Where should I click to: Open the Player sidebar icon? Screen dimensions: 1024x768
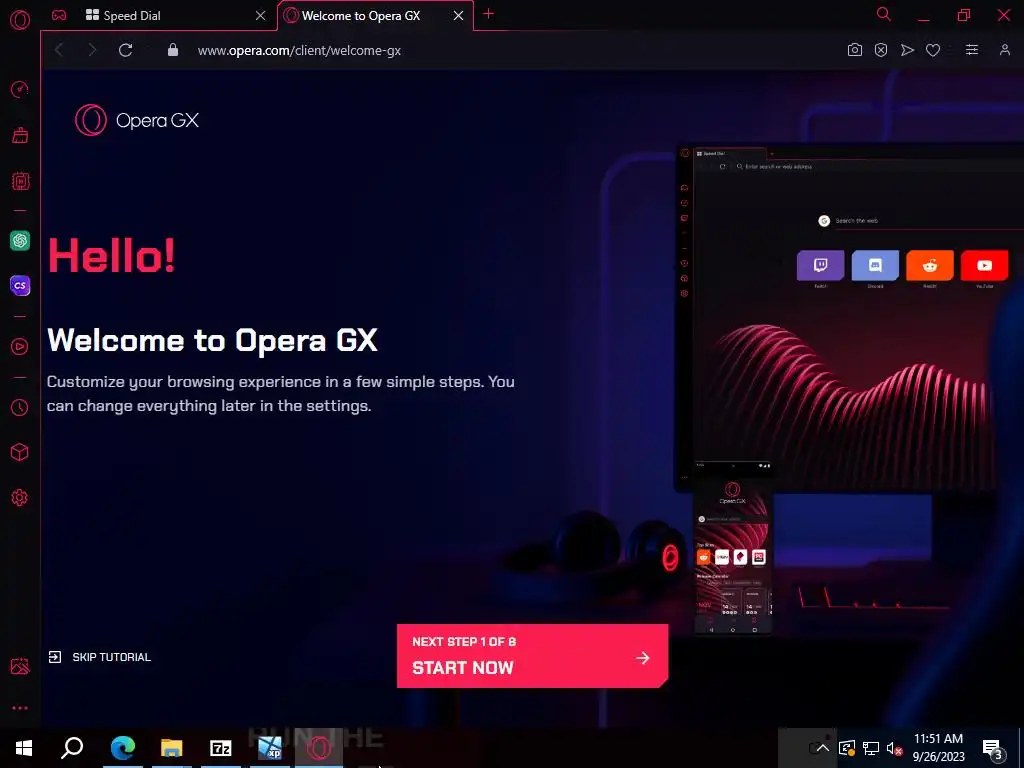20,346
